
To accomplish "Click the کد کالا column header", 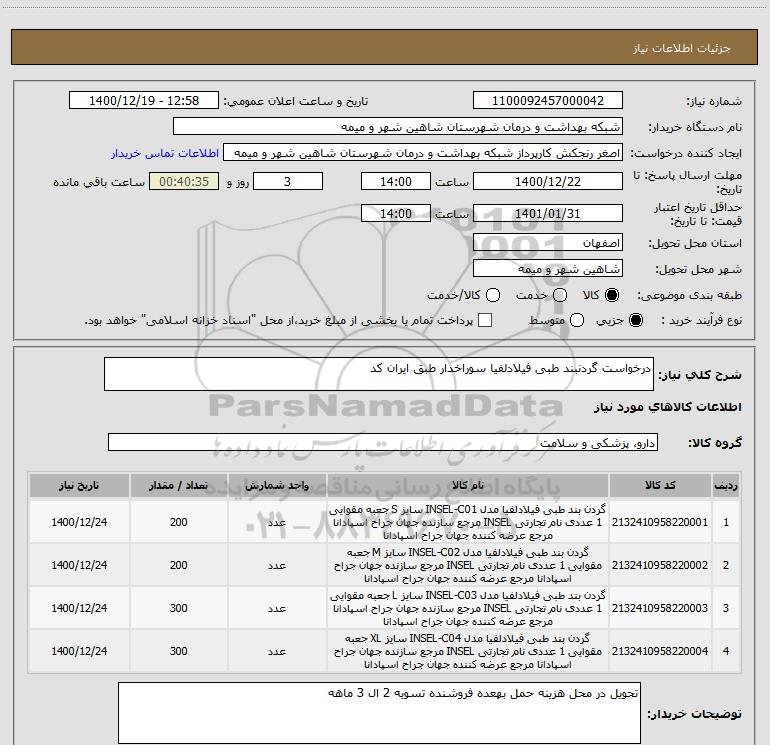I will coord(660,486).
